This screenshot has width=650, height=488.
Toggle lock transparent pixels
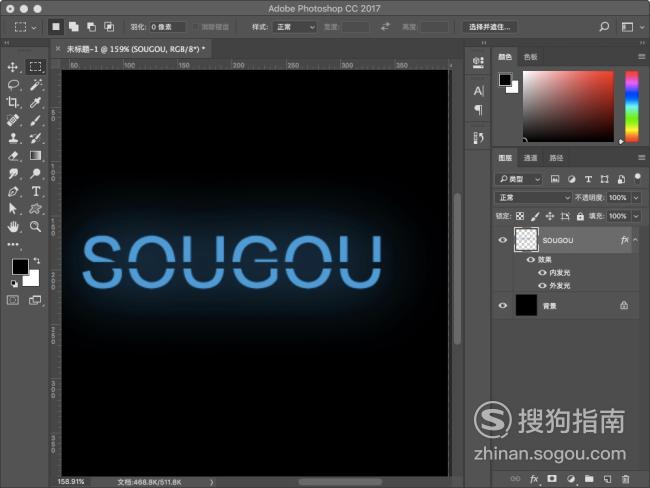point(520,216)
